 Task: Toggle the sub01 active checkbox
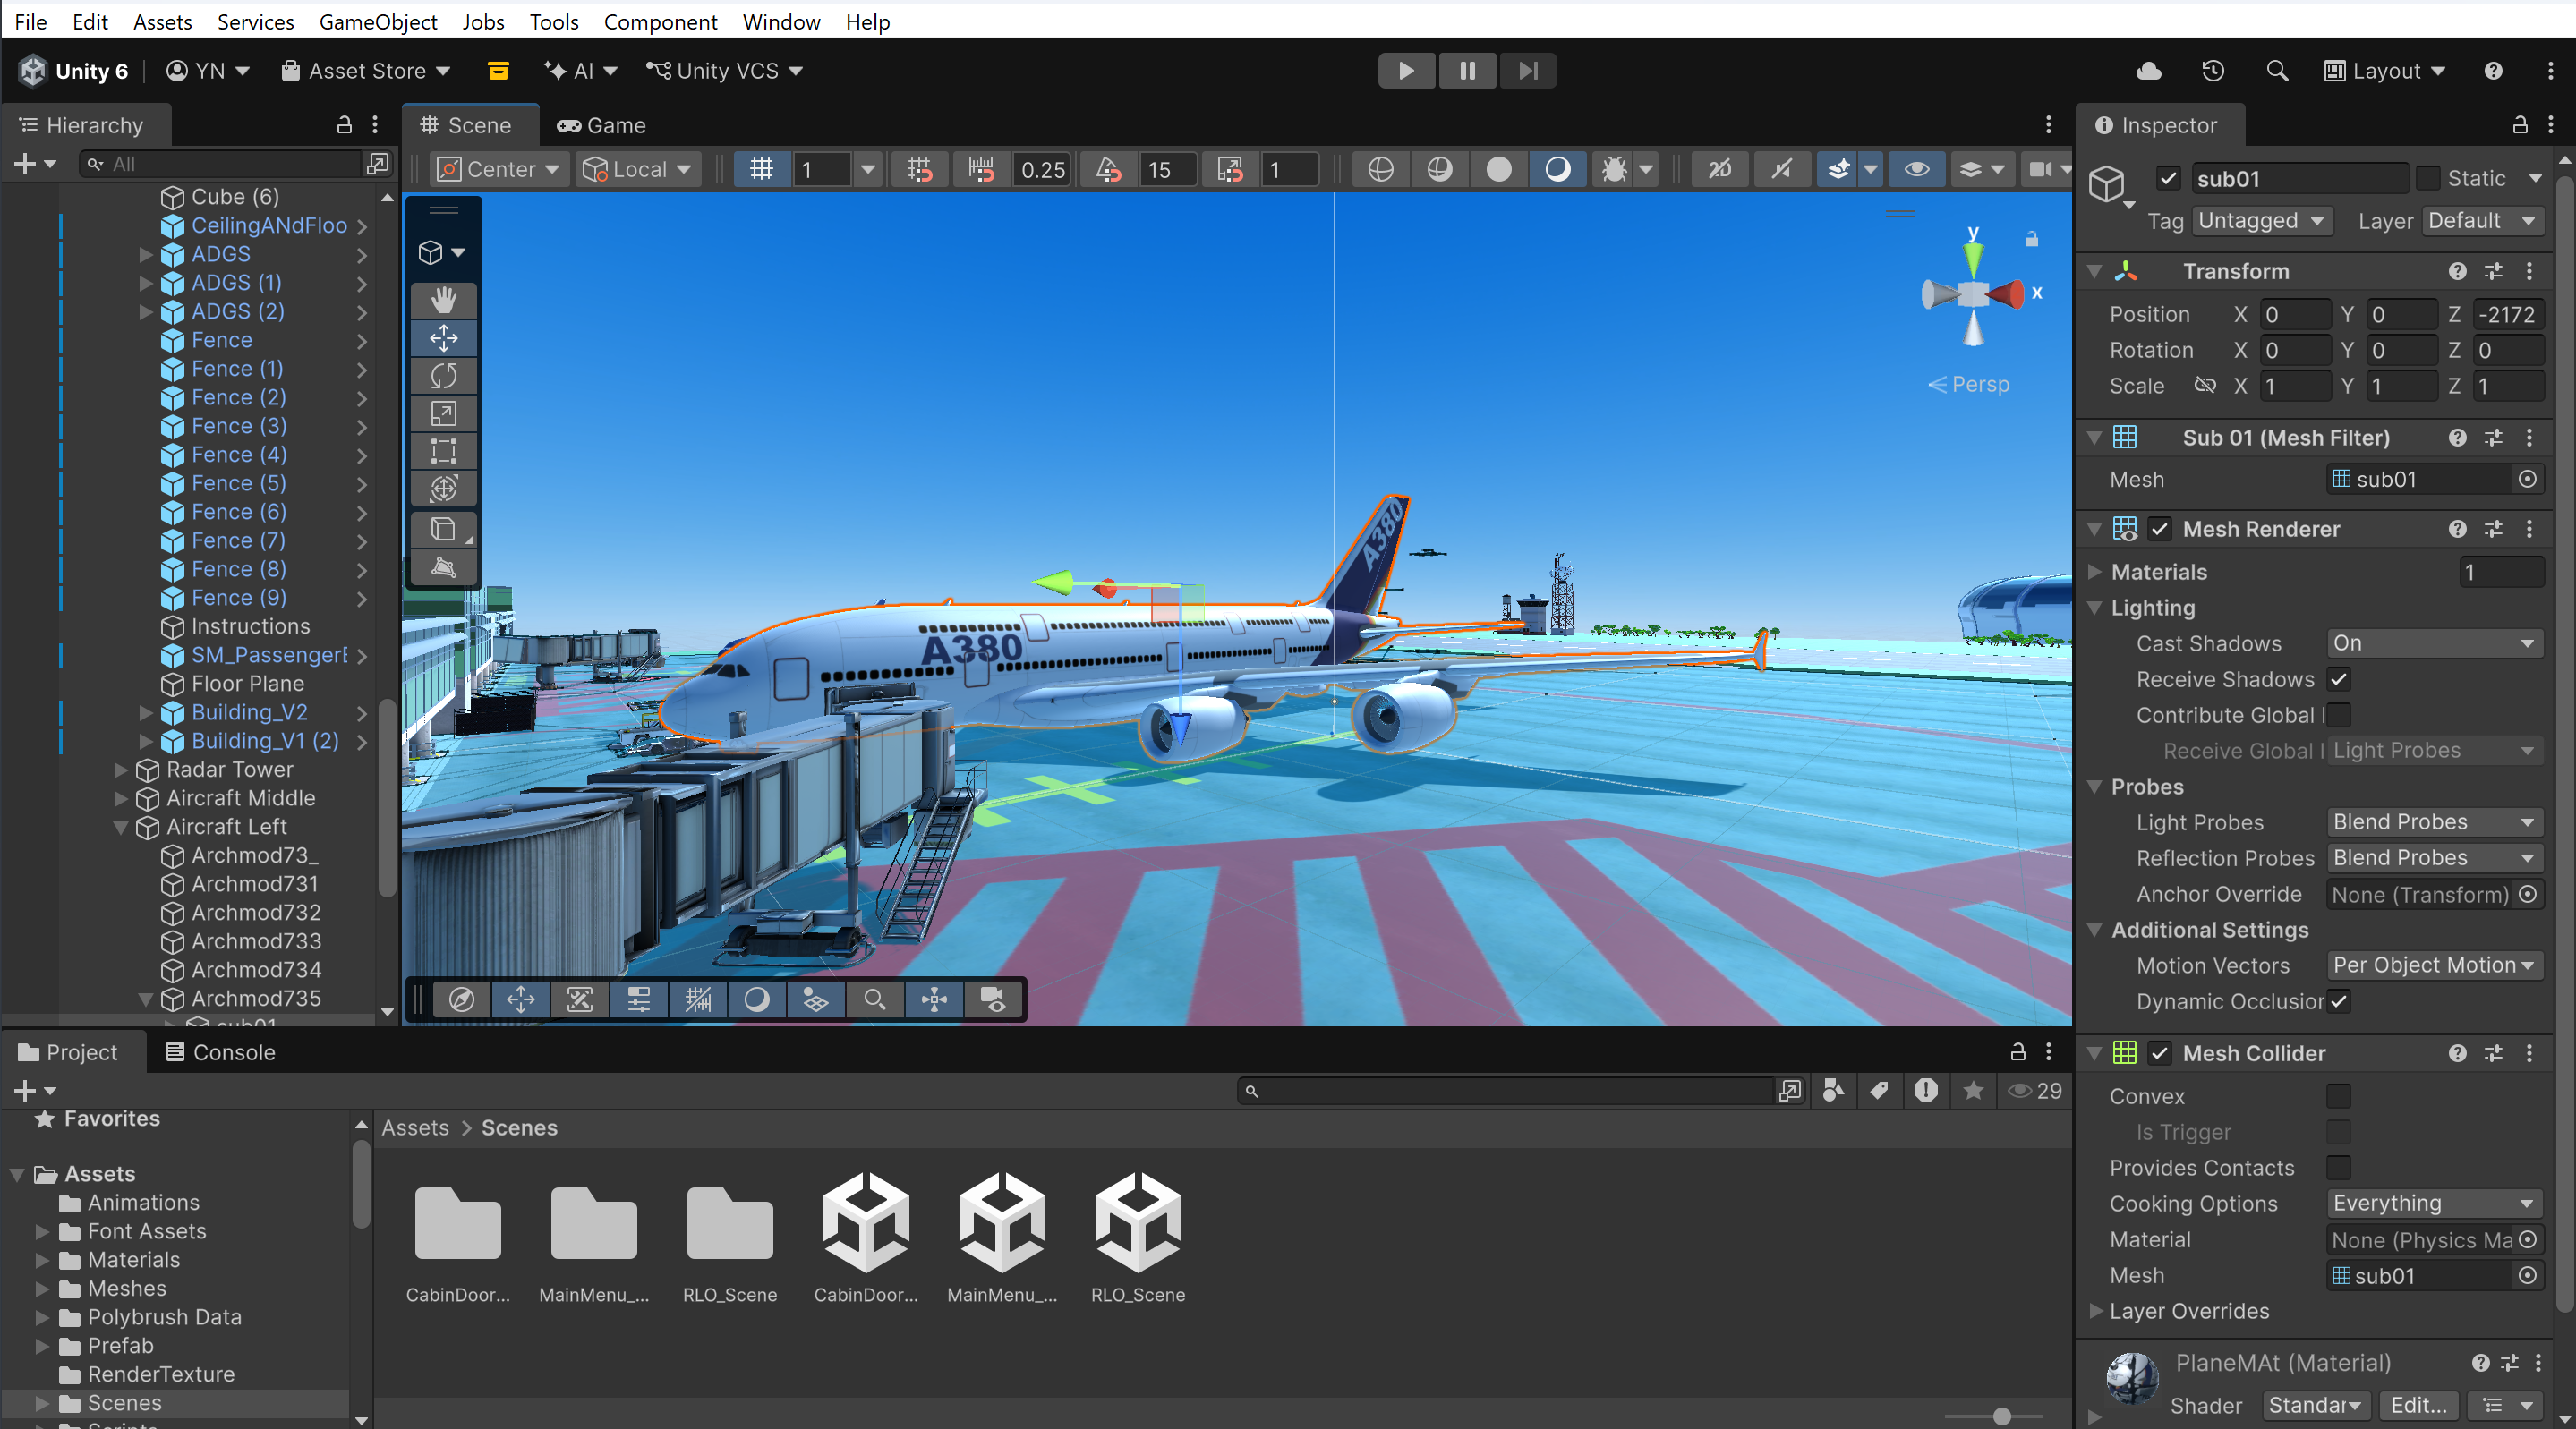pyautogui.click(x=2167, y=179)
